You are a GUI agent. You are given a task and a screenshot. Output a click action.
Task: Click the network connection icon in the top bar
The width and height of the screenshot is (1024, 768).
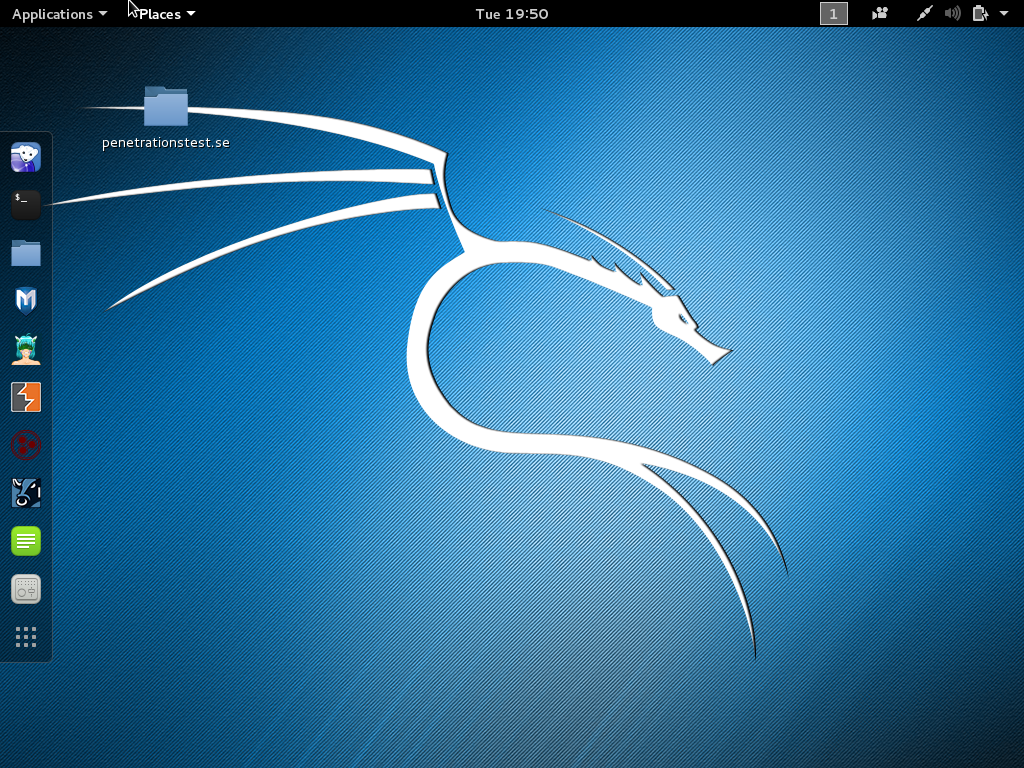coord(926,14)
